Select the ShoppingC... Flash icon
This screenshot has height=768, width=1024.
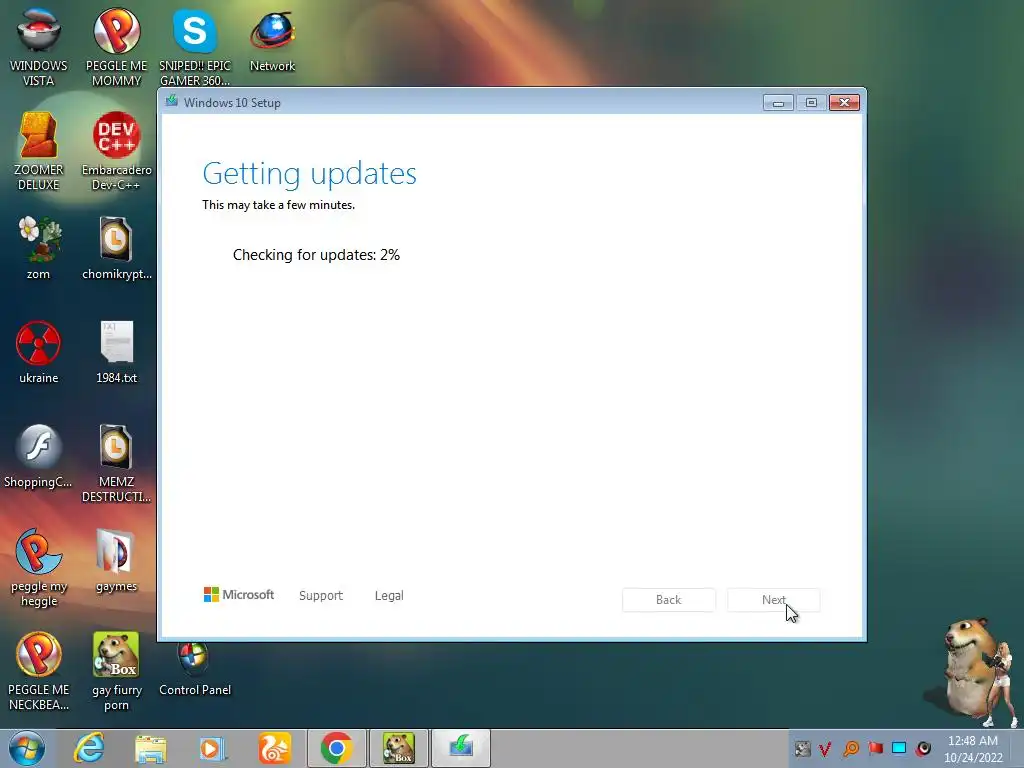coord(38,456)
